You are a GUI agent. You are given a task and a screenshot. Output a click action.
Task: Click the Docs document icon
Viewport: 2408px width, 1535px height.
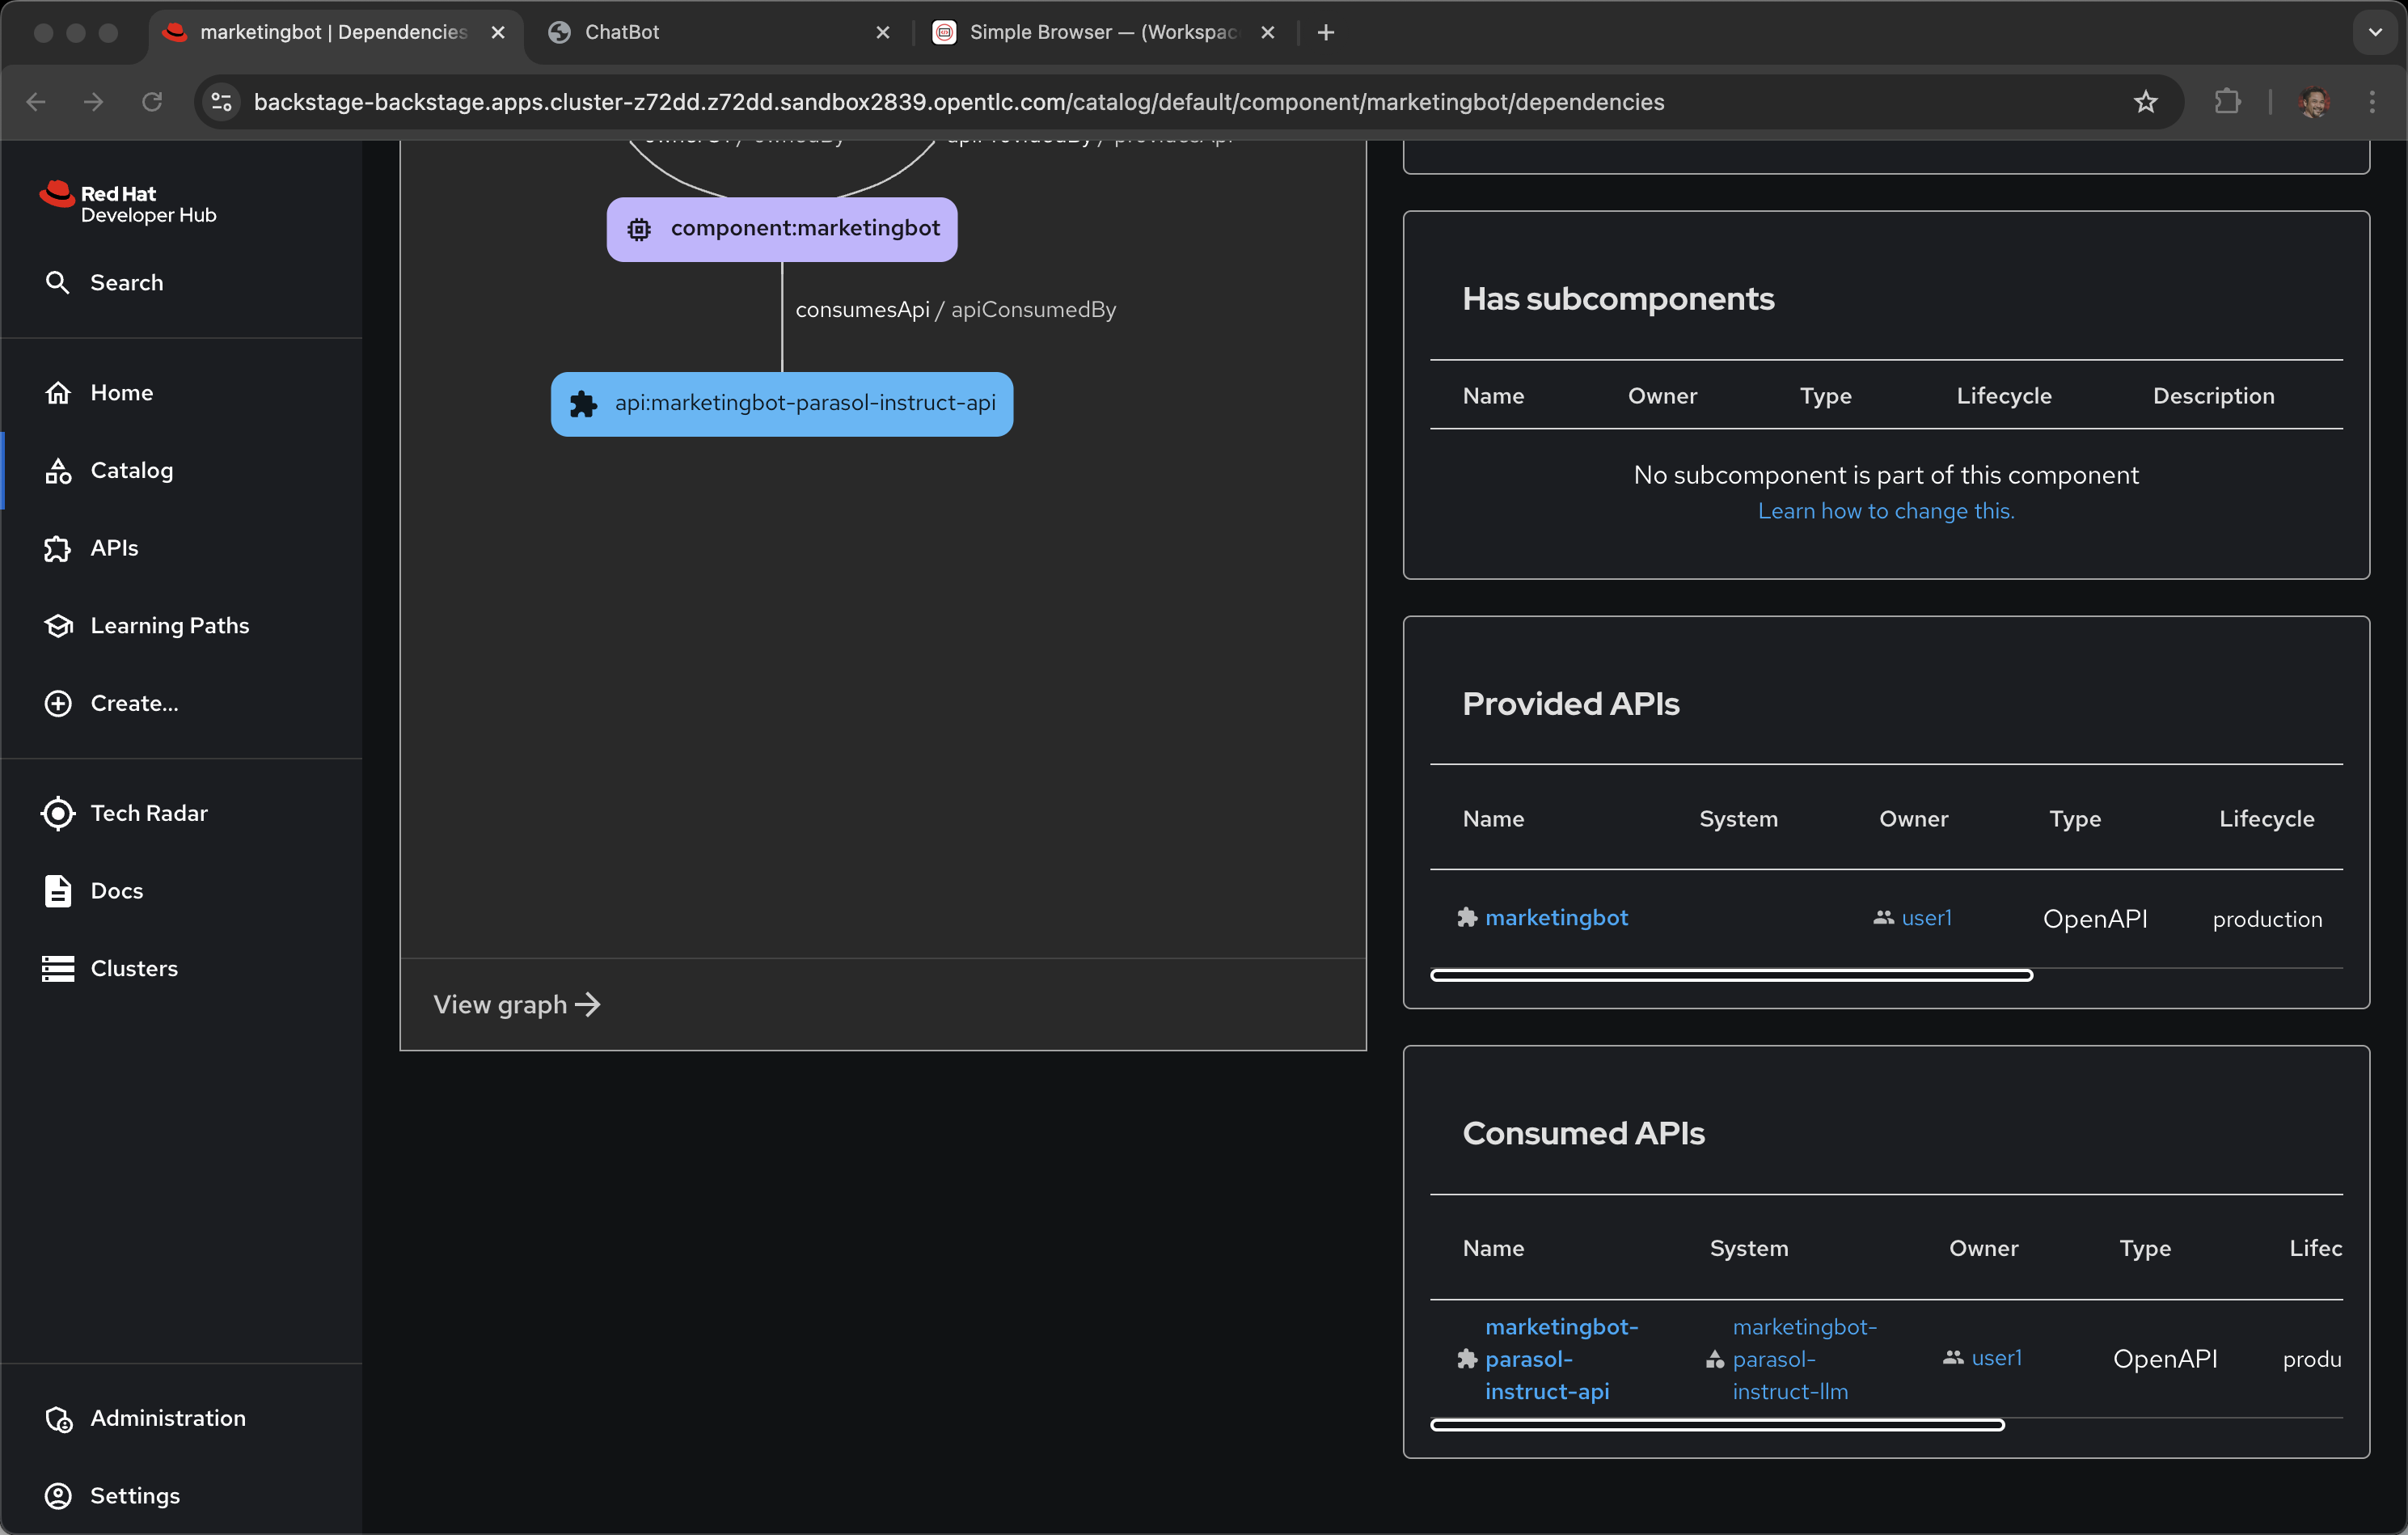click(58, 891)
